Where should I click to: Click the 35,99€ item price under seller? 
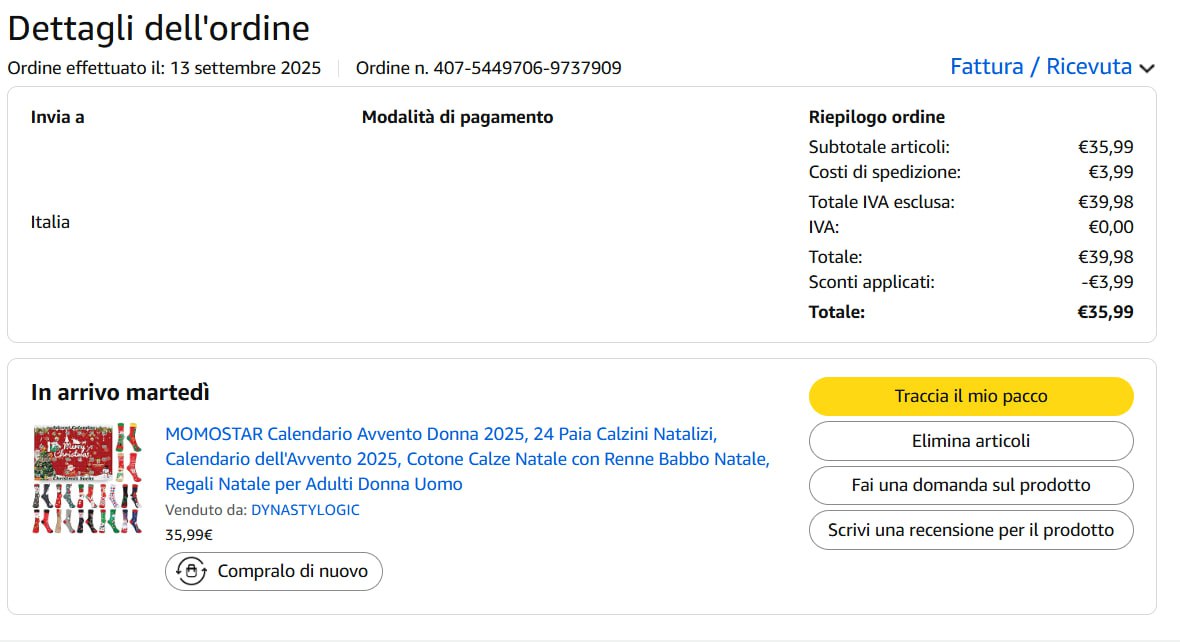(189, 534)
